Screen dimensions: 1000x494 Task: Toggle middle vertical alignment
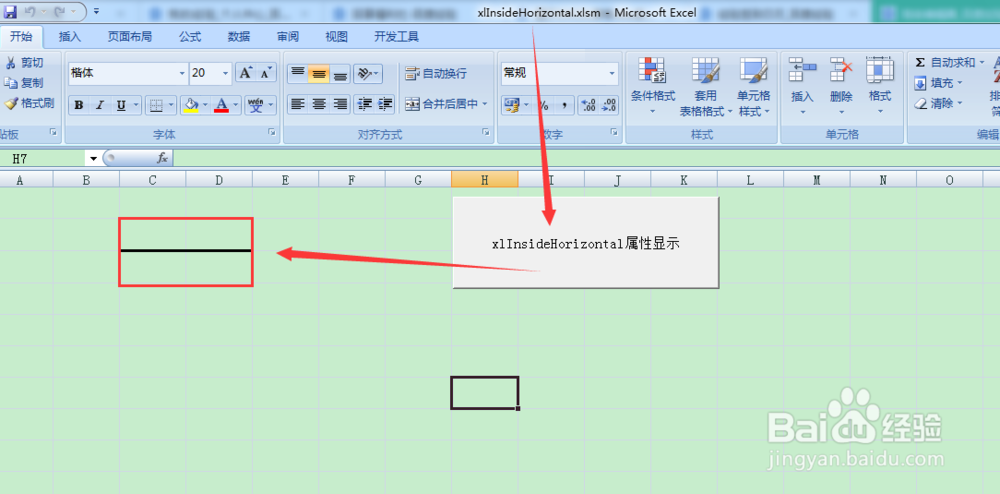pyautogui.click(x=319, y=73)
